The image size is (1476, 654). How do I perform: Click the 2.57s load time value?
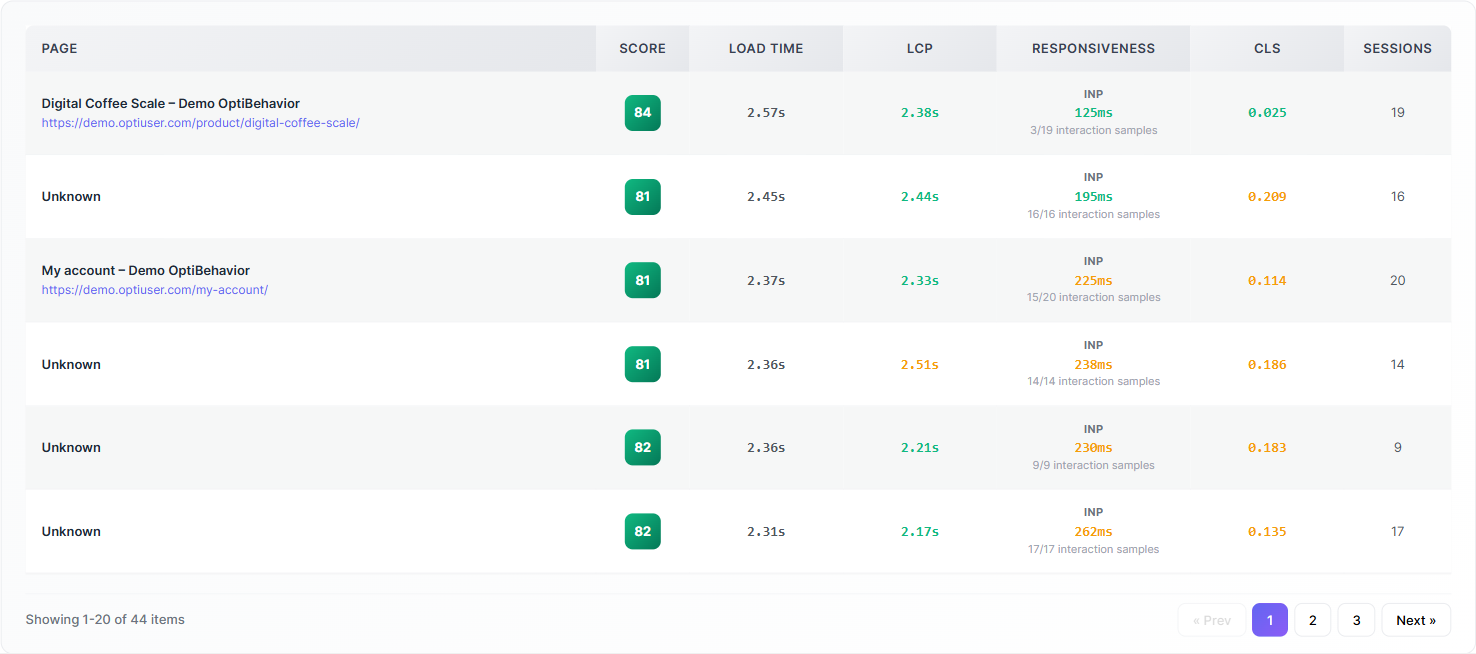click(x=766, y=113)
